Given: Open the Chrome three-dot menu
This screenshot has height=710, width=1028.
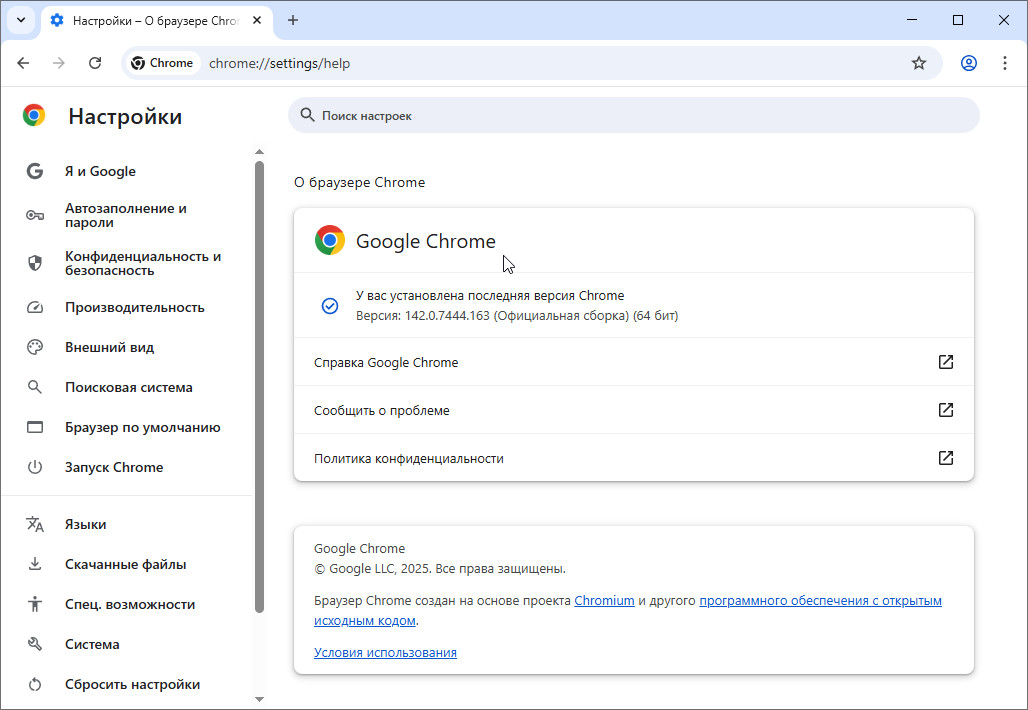Looking at the screenshot, I should [x=1005, y=63].
